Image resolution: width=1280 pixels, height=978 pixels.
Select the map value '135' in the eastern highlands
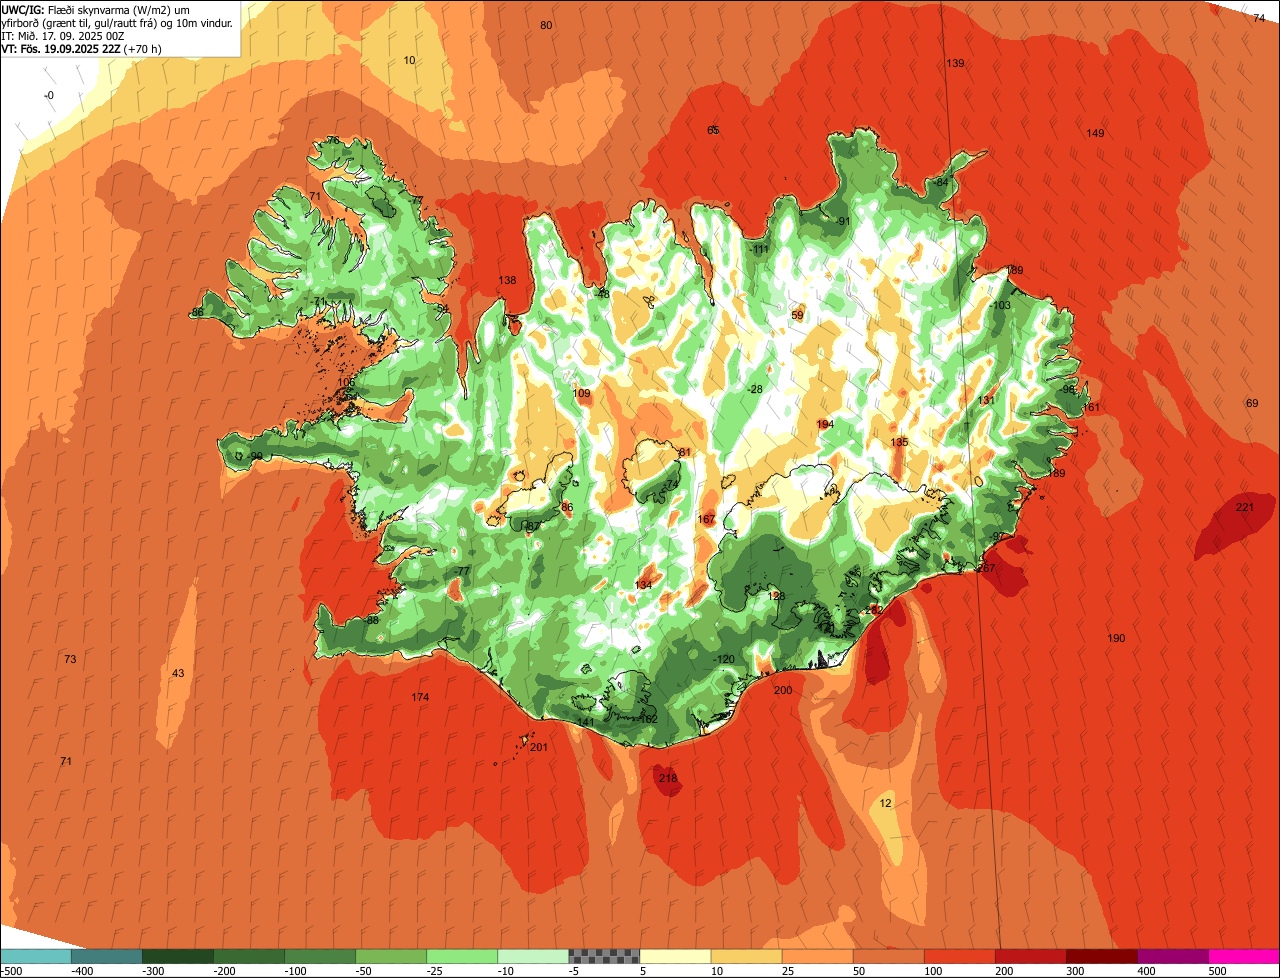[899, 442]
